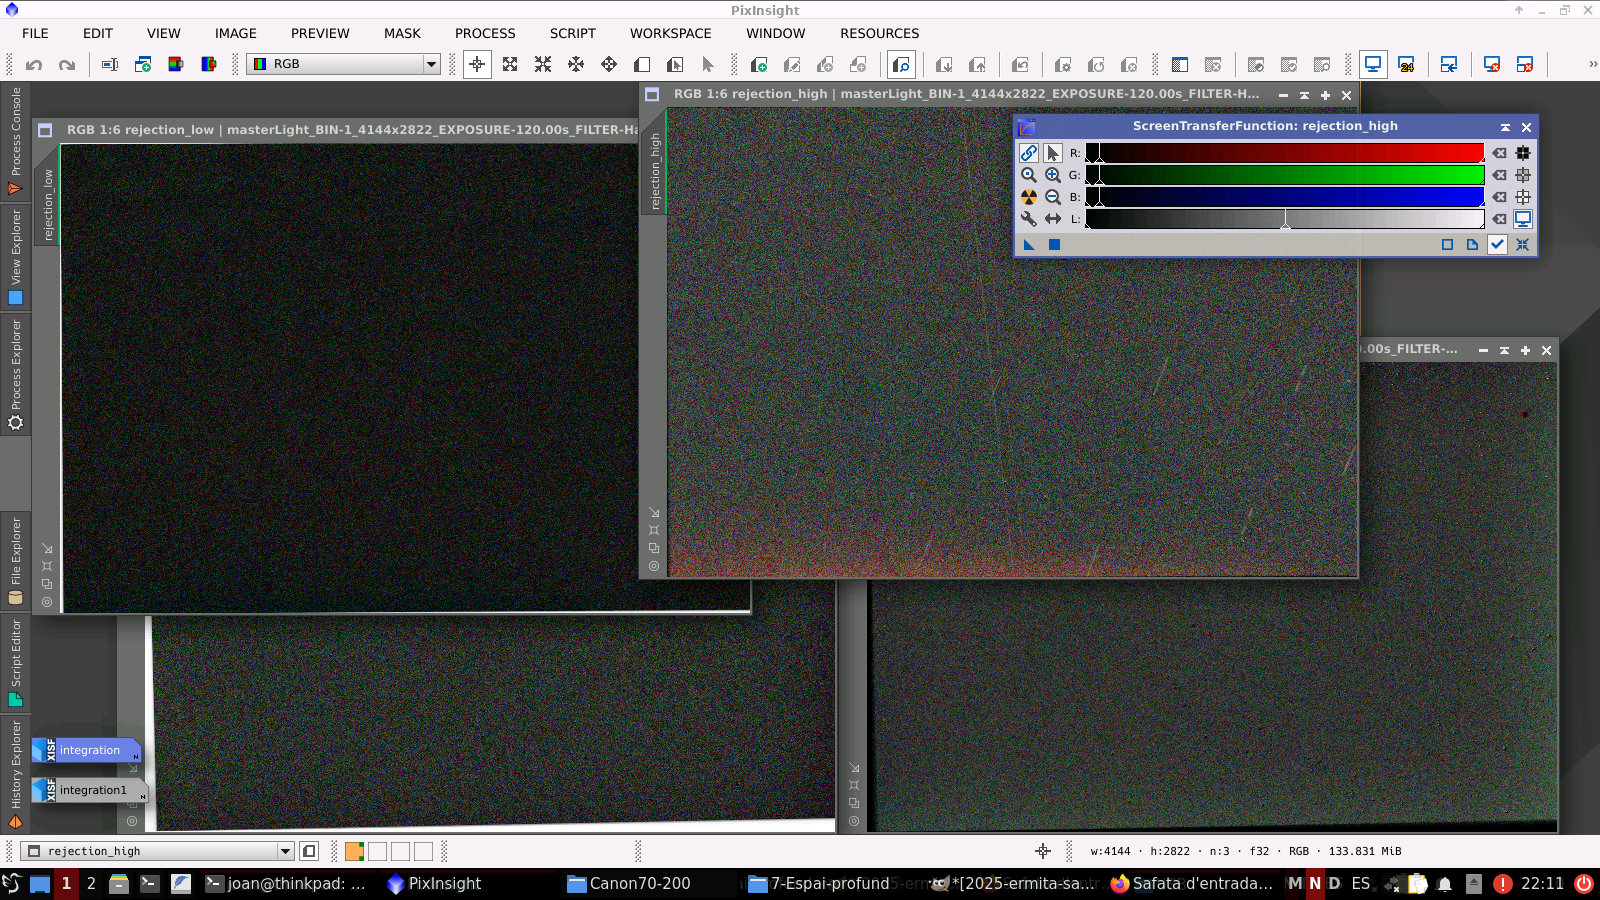Image resolution: width=1600 pixels, height=900 pixels.
Task: Open the PROCESS menu
Action: [485, 33]
